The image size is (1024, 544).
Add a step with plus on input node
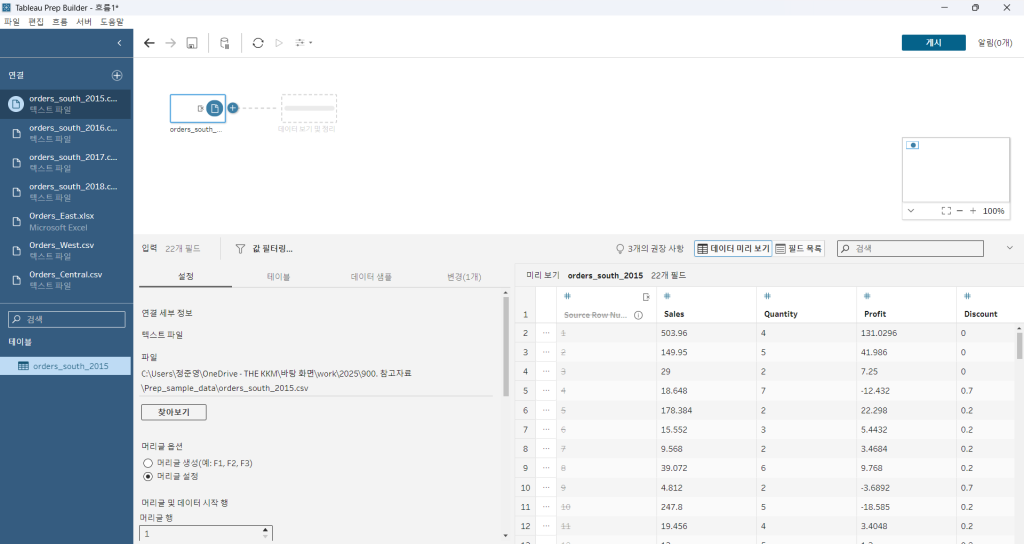click(x=232, y=108)
